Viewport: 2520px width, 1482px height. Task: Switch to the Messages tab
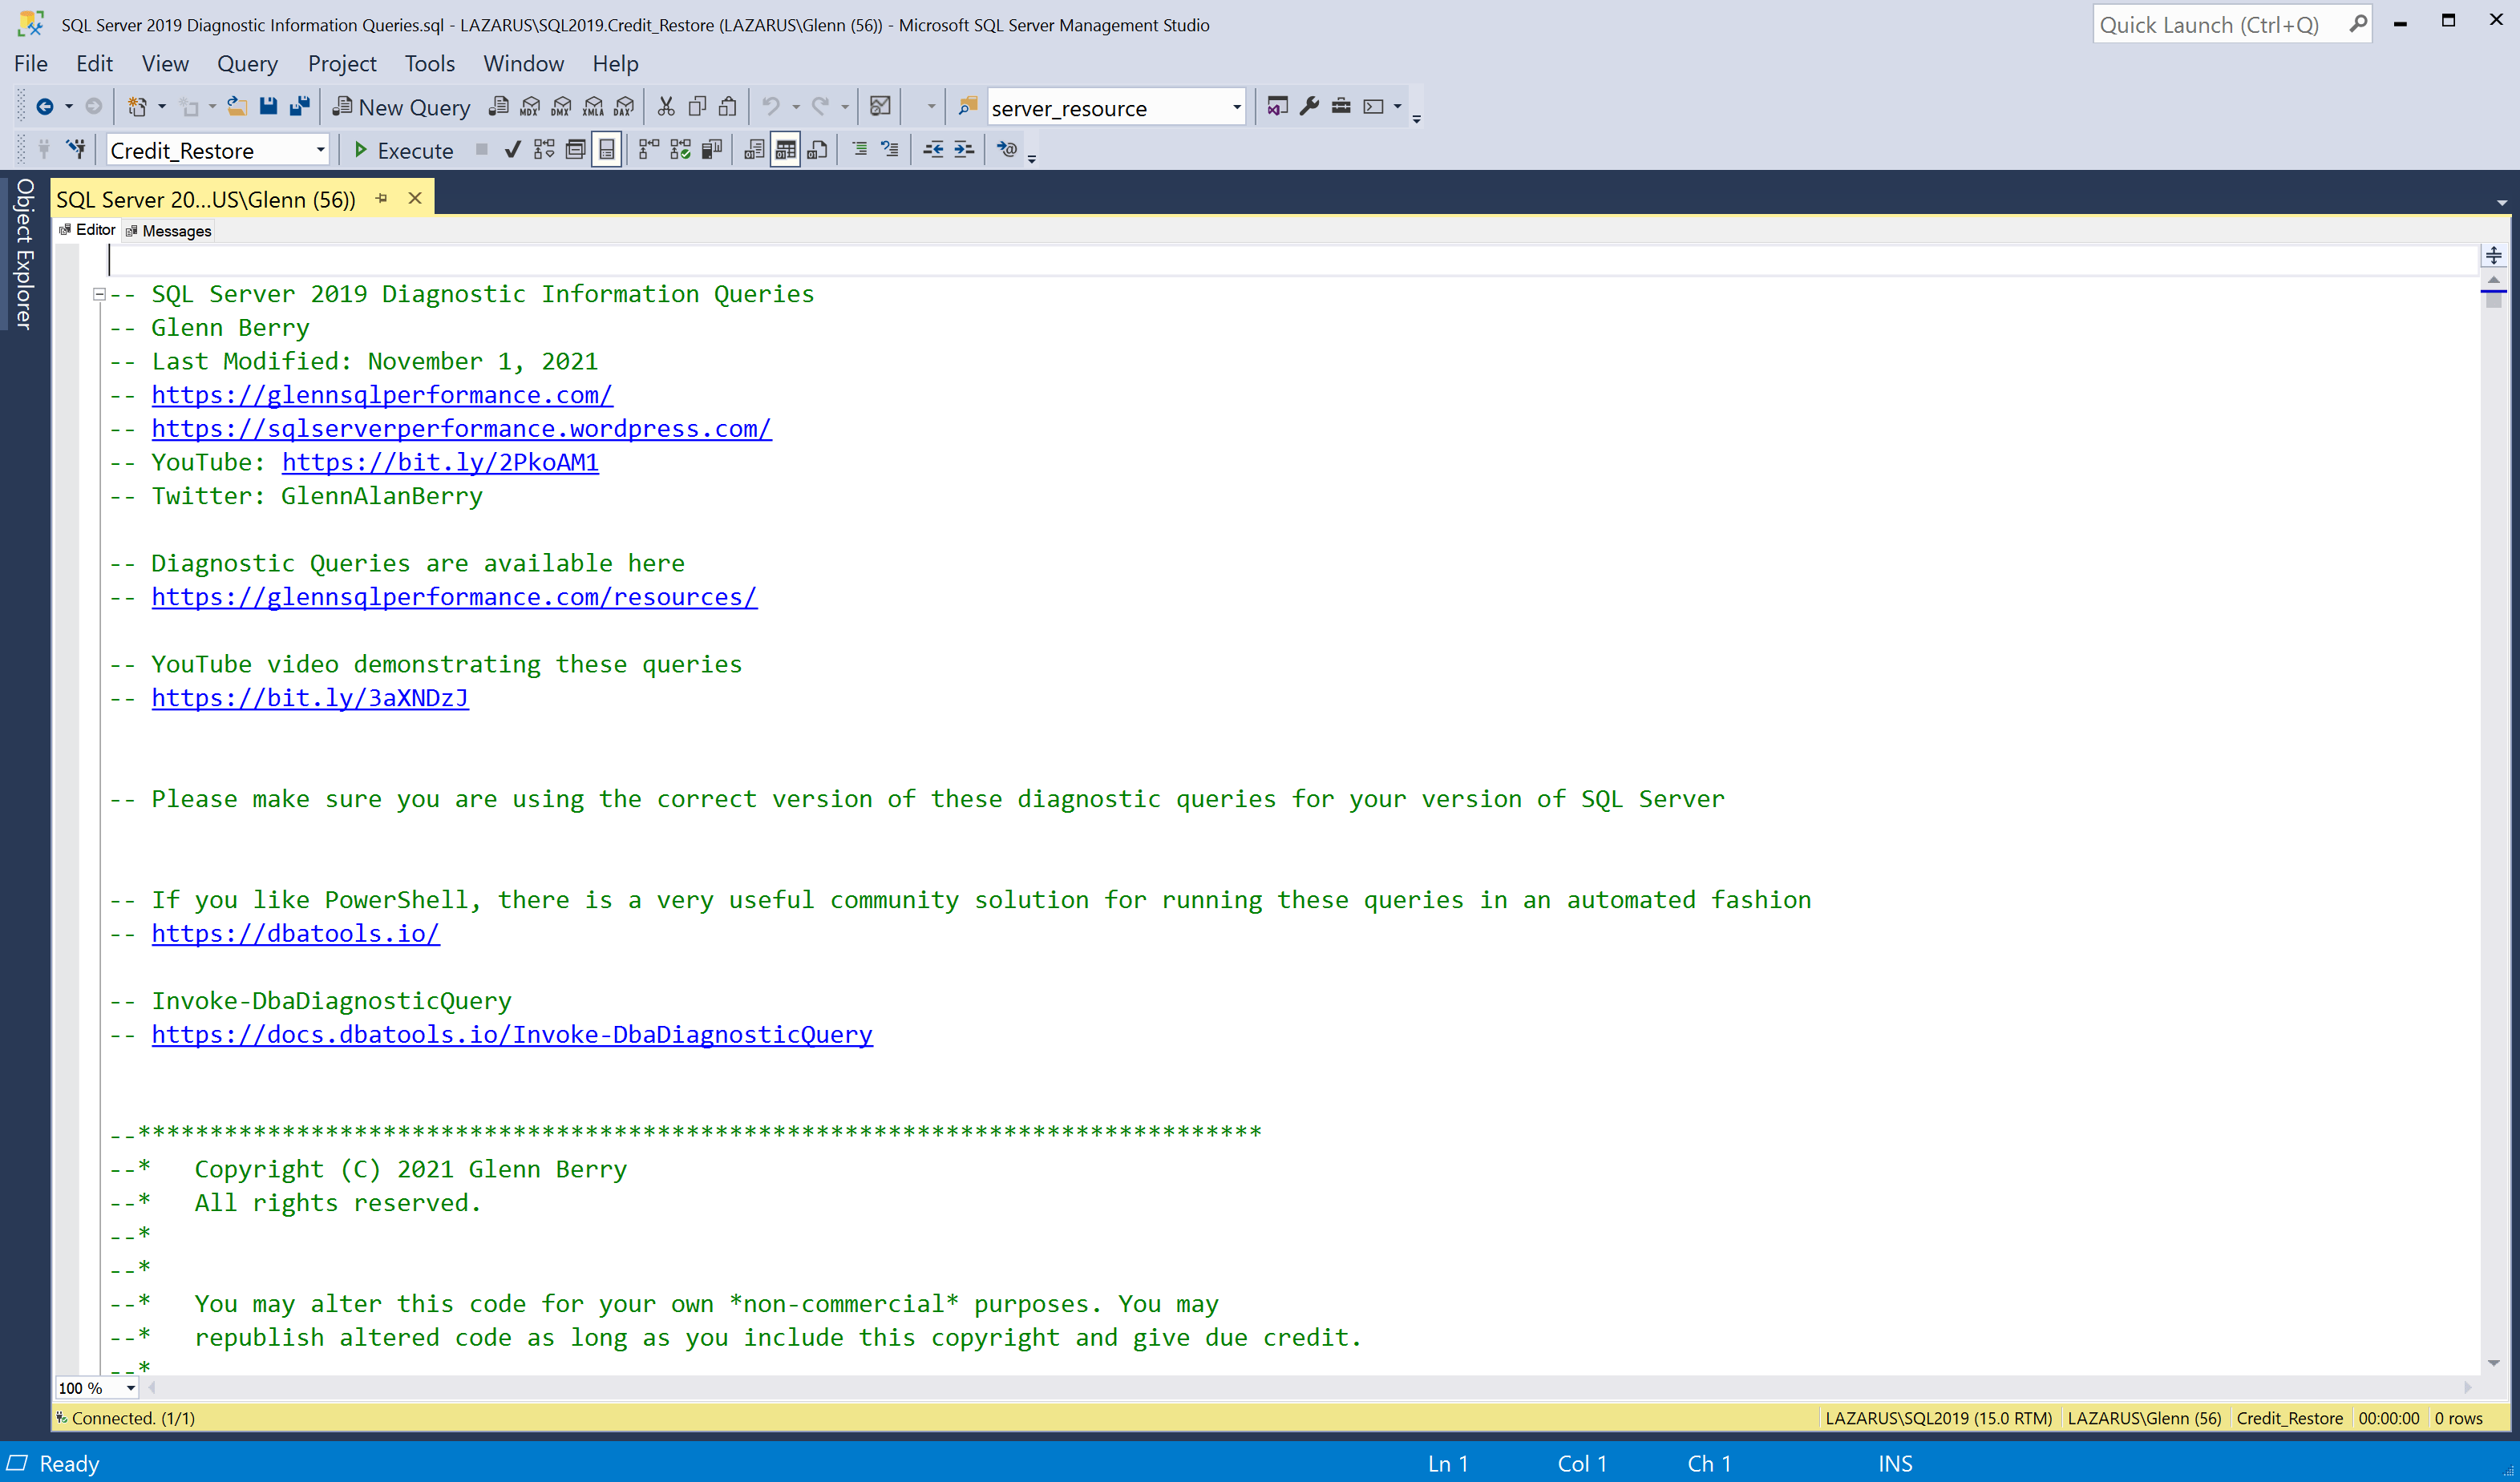pyautogui.click(x=169, y=231)
